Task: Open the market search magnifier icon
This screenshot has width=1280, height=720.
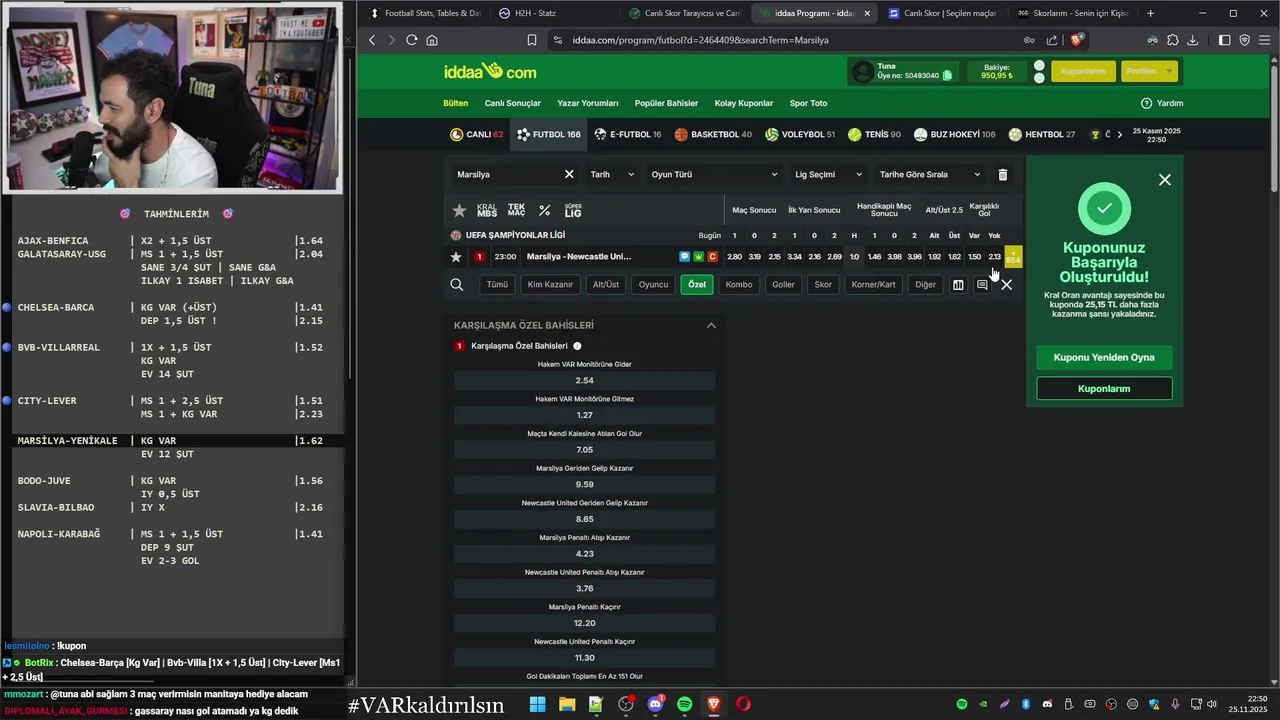Action: pyautogui.click(x=457, y=285)
